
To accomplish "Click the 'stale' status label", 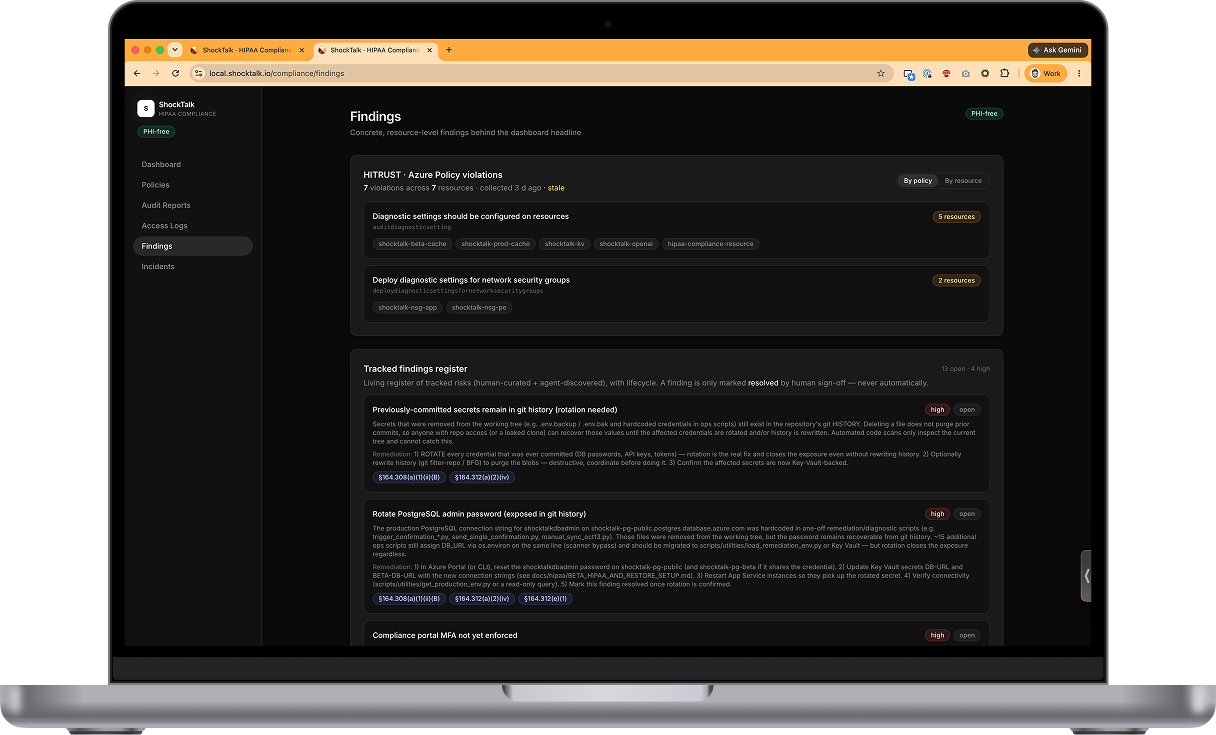I will (556, 188).
